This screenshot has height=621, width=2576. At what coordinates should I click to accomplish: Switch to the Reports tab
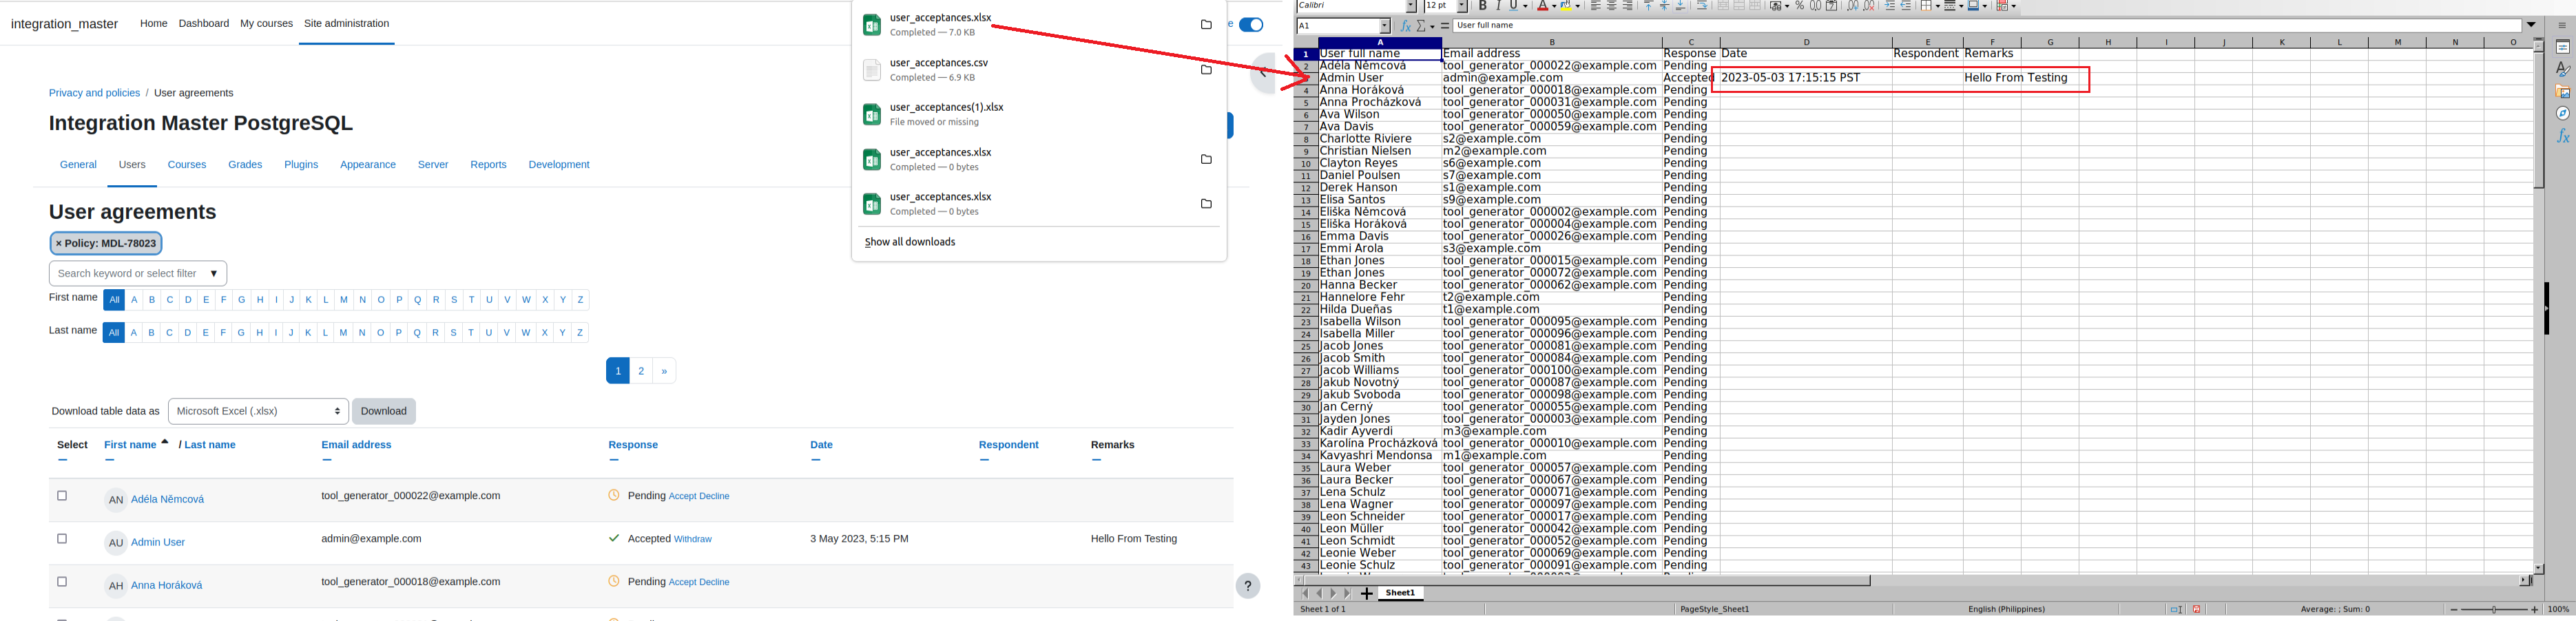tap(488, 165)
